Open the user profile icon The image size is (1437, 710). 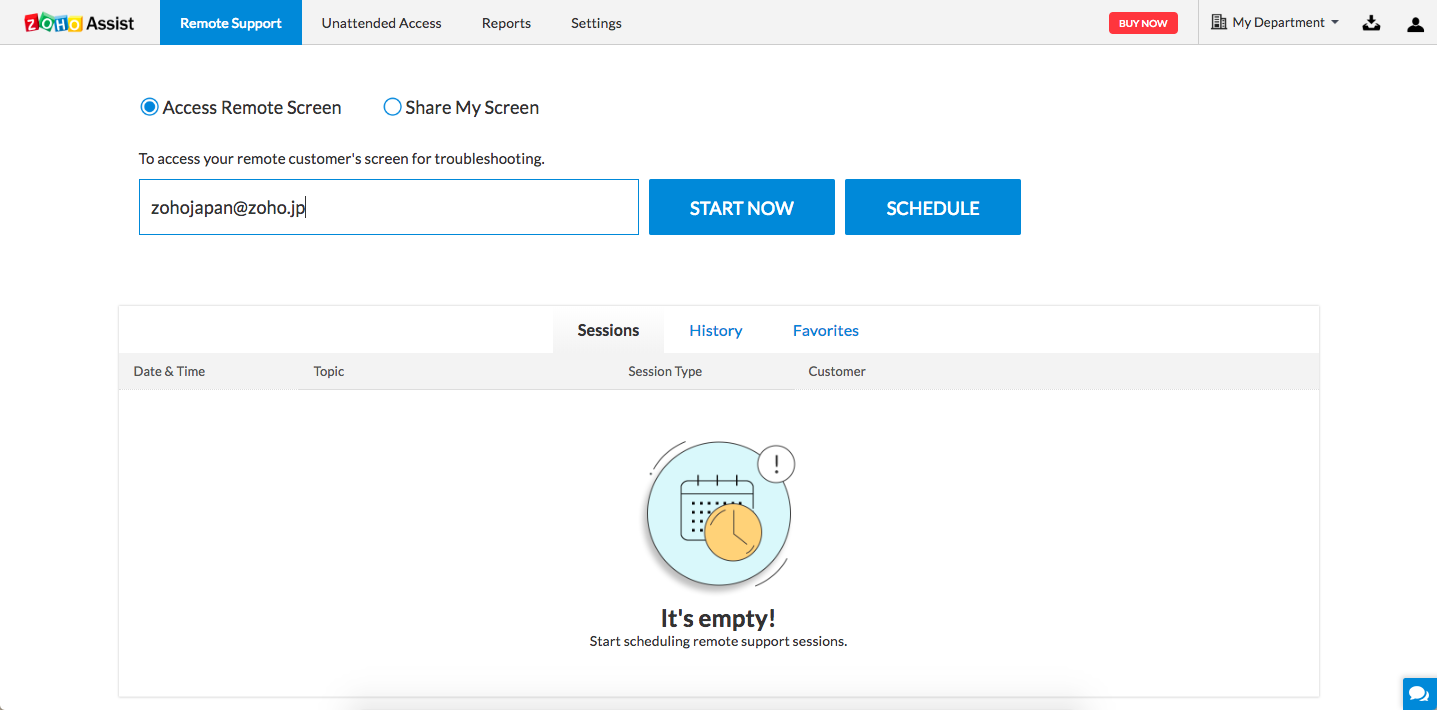(x=1415, y=23)
